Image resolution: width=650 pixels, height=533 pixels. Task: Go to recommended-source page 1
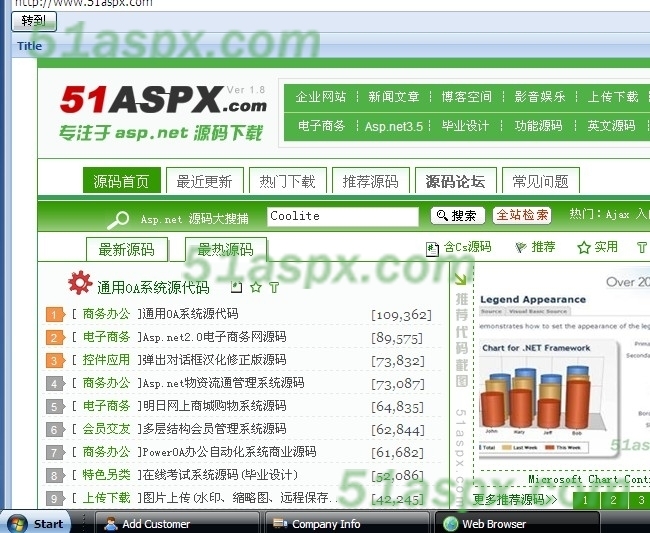click(x=585, y=500)
